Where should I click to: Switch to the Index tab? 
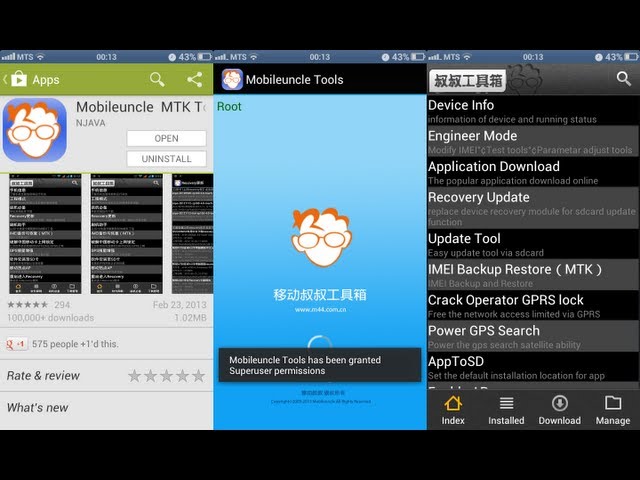(x=453, y=410)
